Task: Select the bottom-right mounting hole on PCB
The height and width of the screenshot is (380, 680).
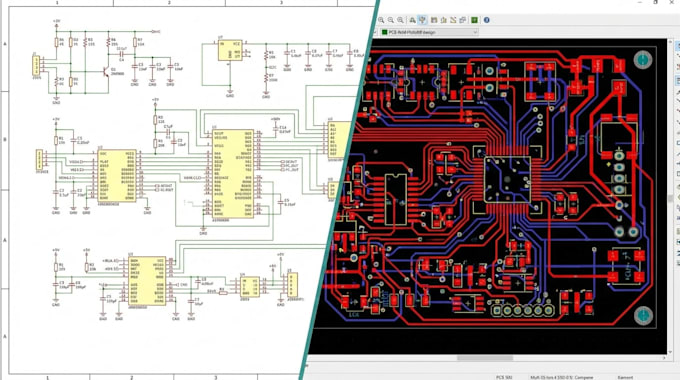Action: 643,315
